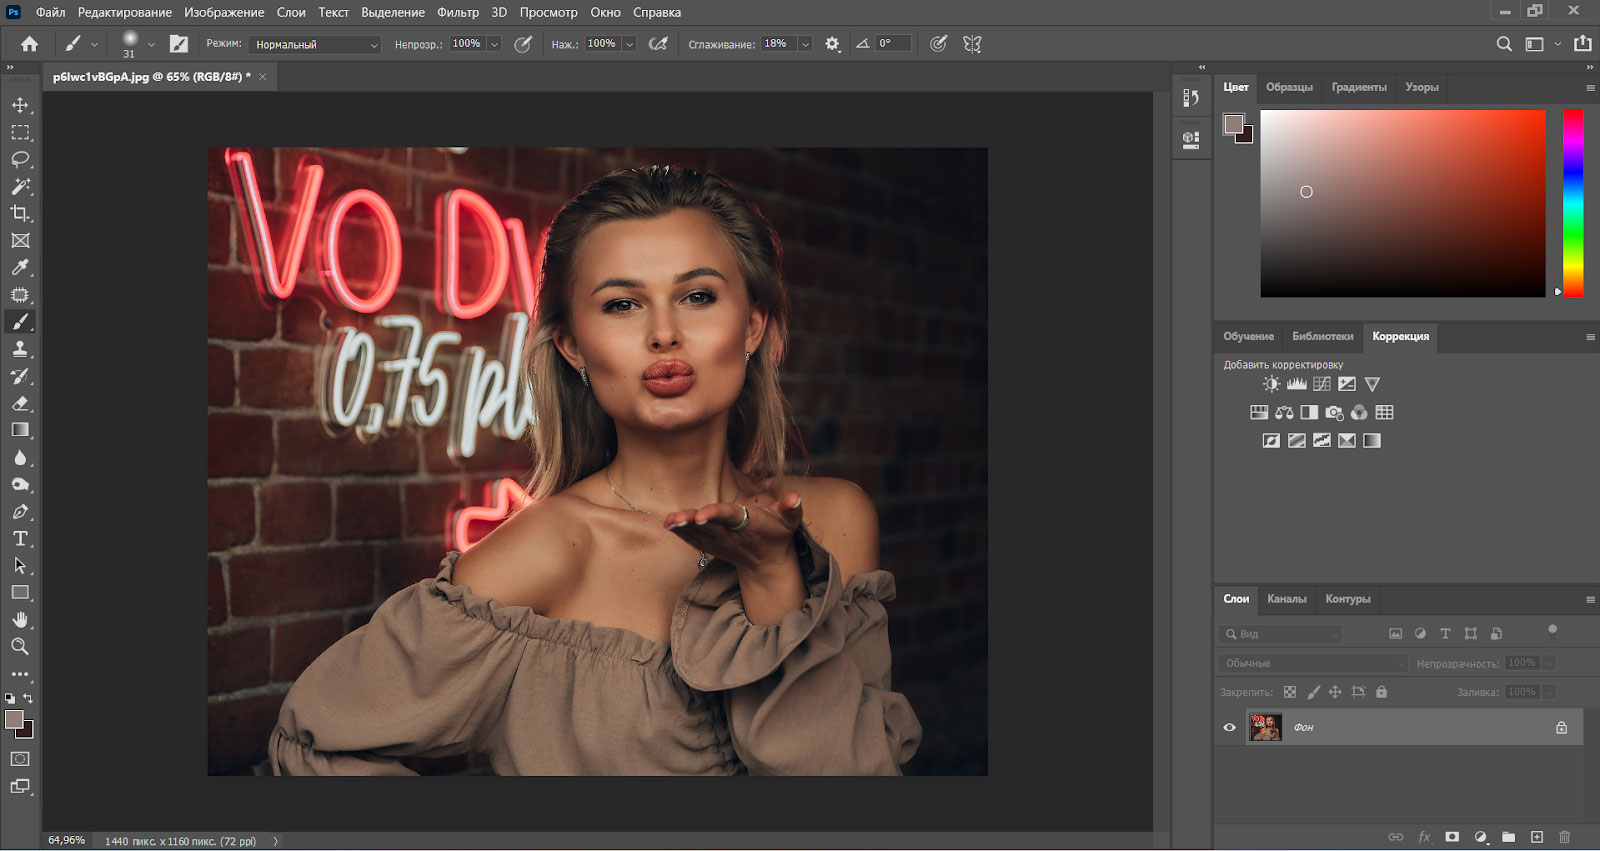Select the Rectangular Marquee tool
The height and width of the screenshot is (851, 1600).
20,132
